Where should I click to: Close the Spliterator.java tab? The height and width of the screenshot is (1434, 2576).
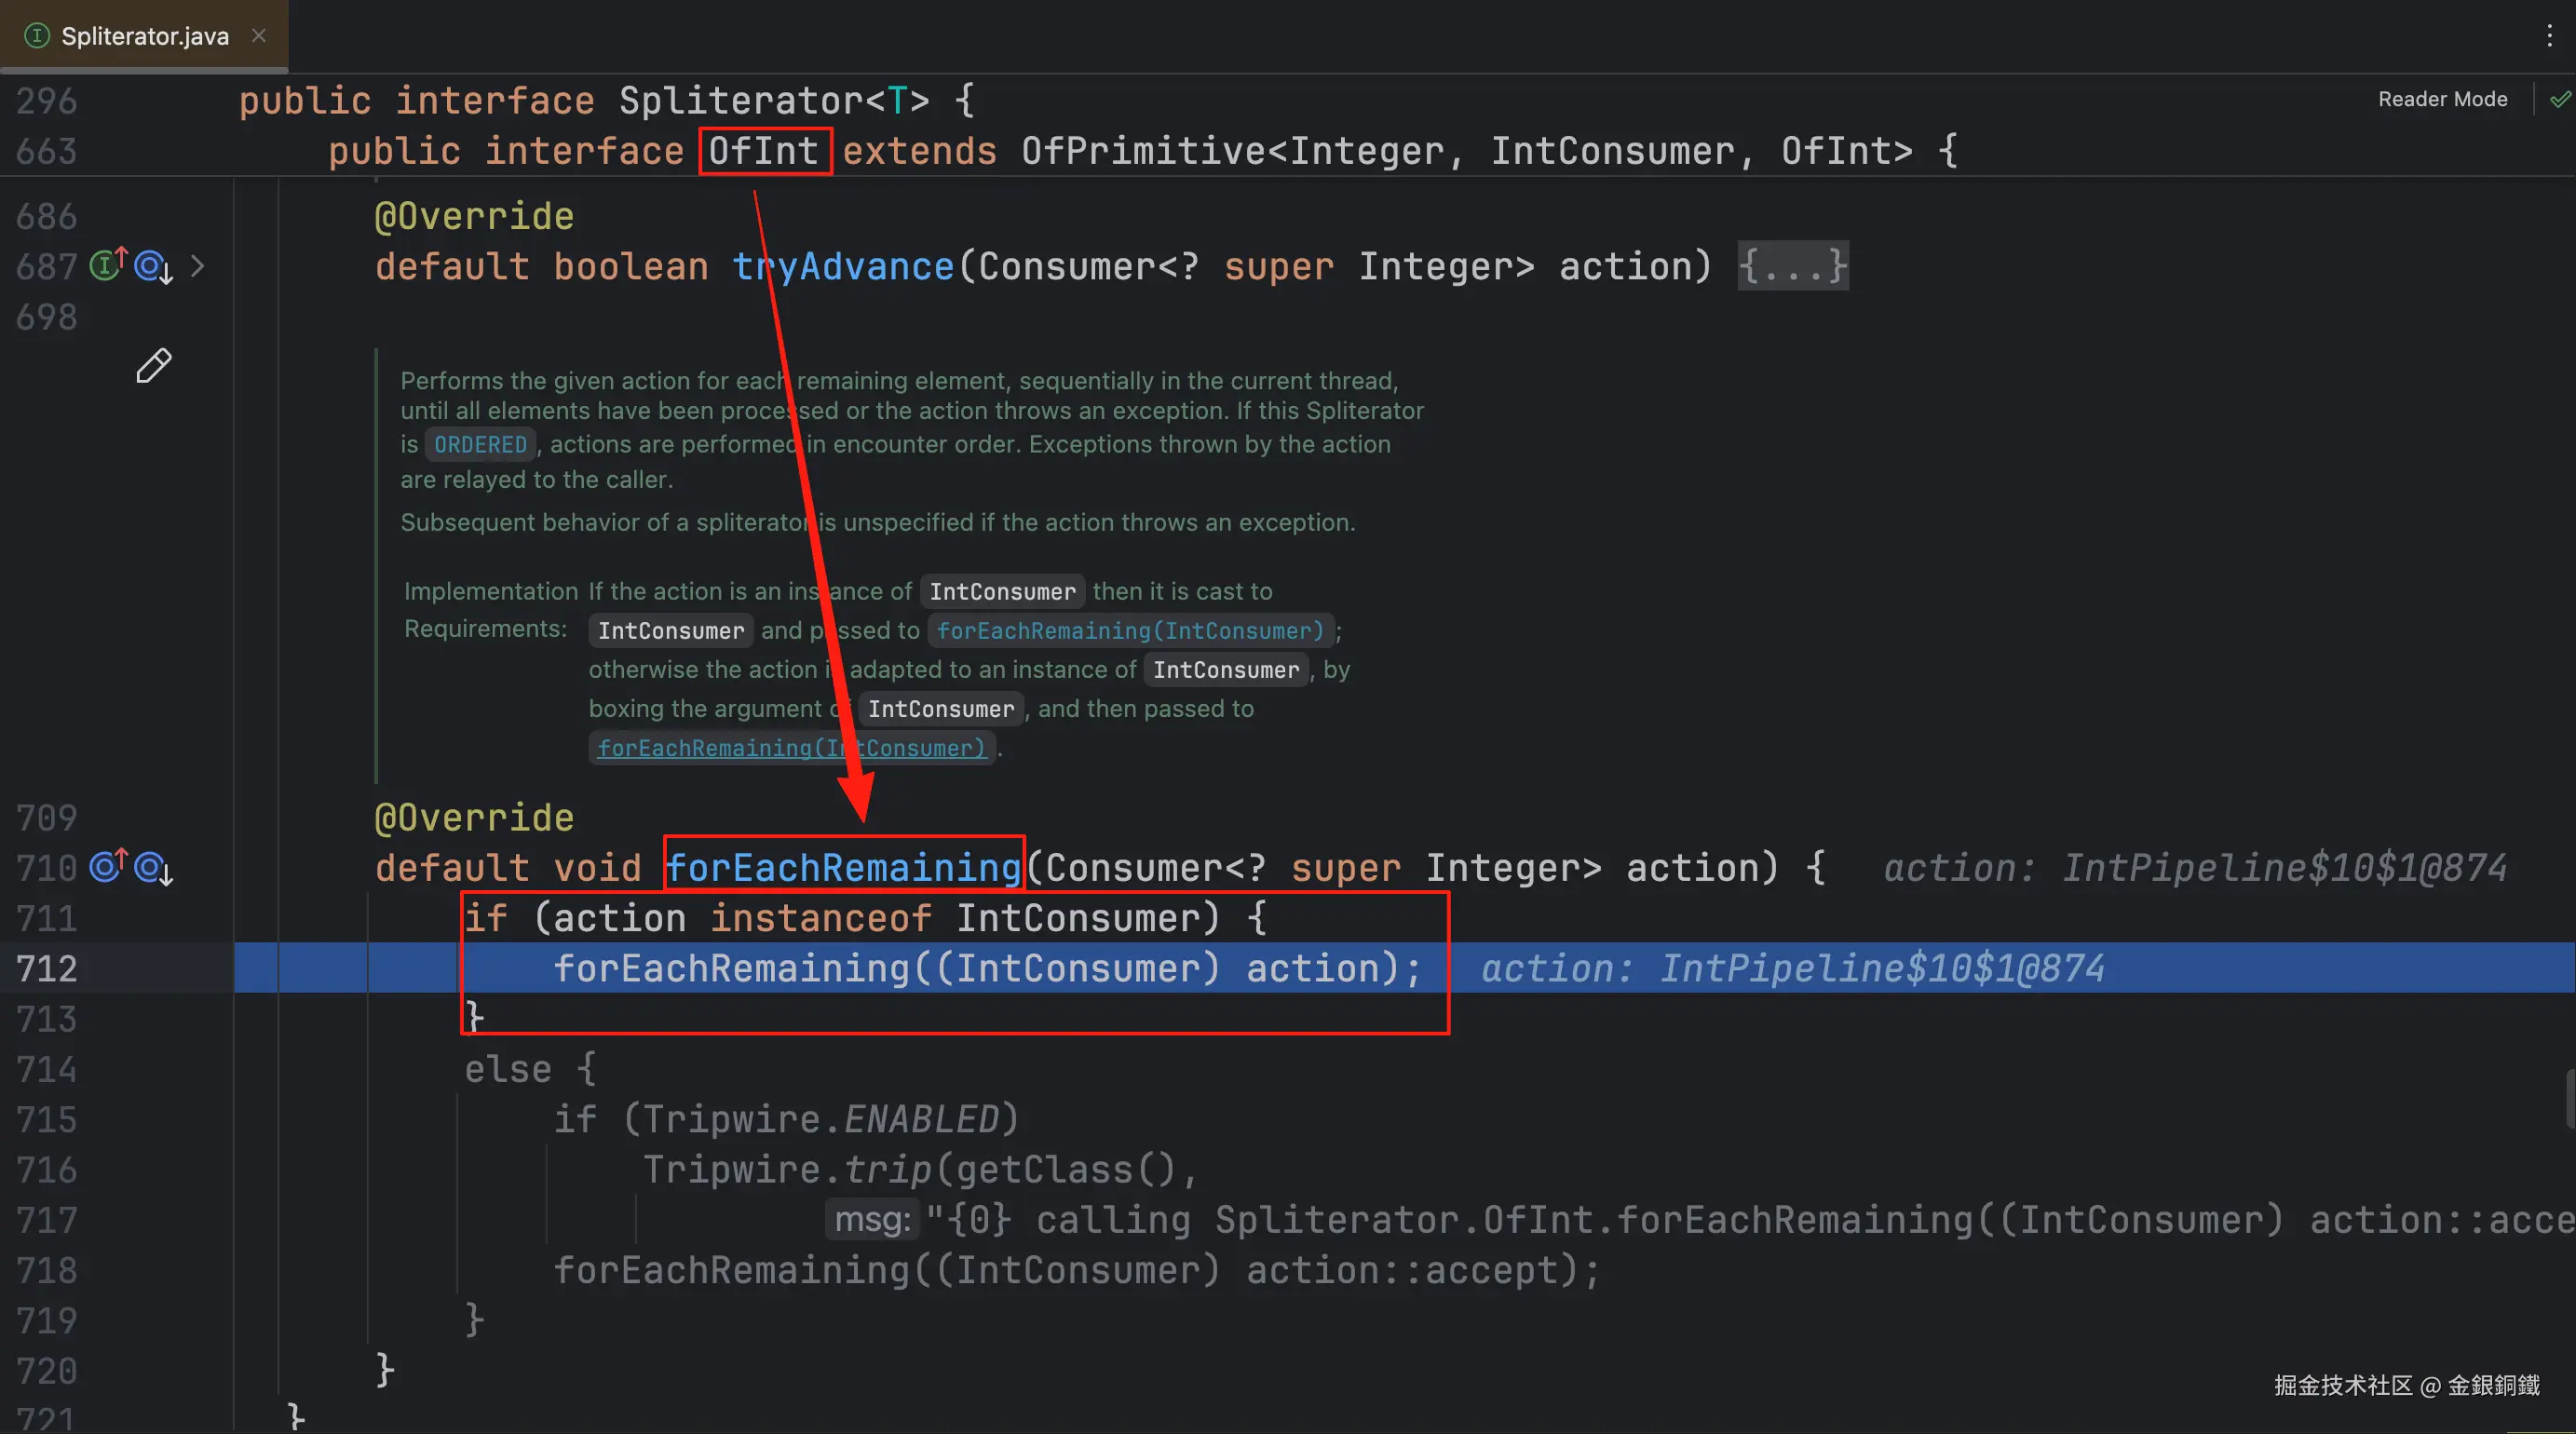click(259, 36)
